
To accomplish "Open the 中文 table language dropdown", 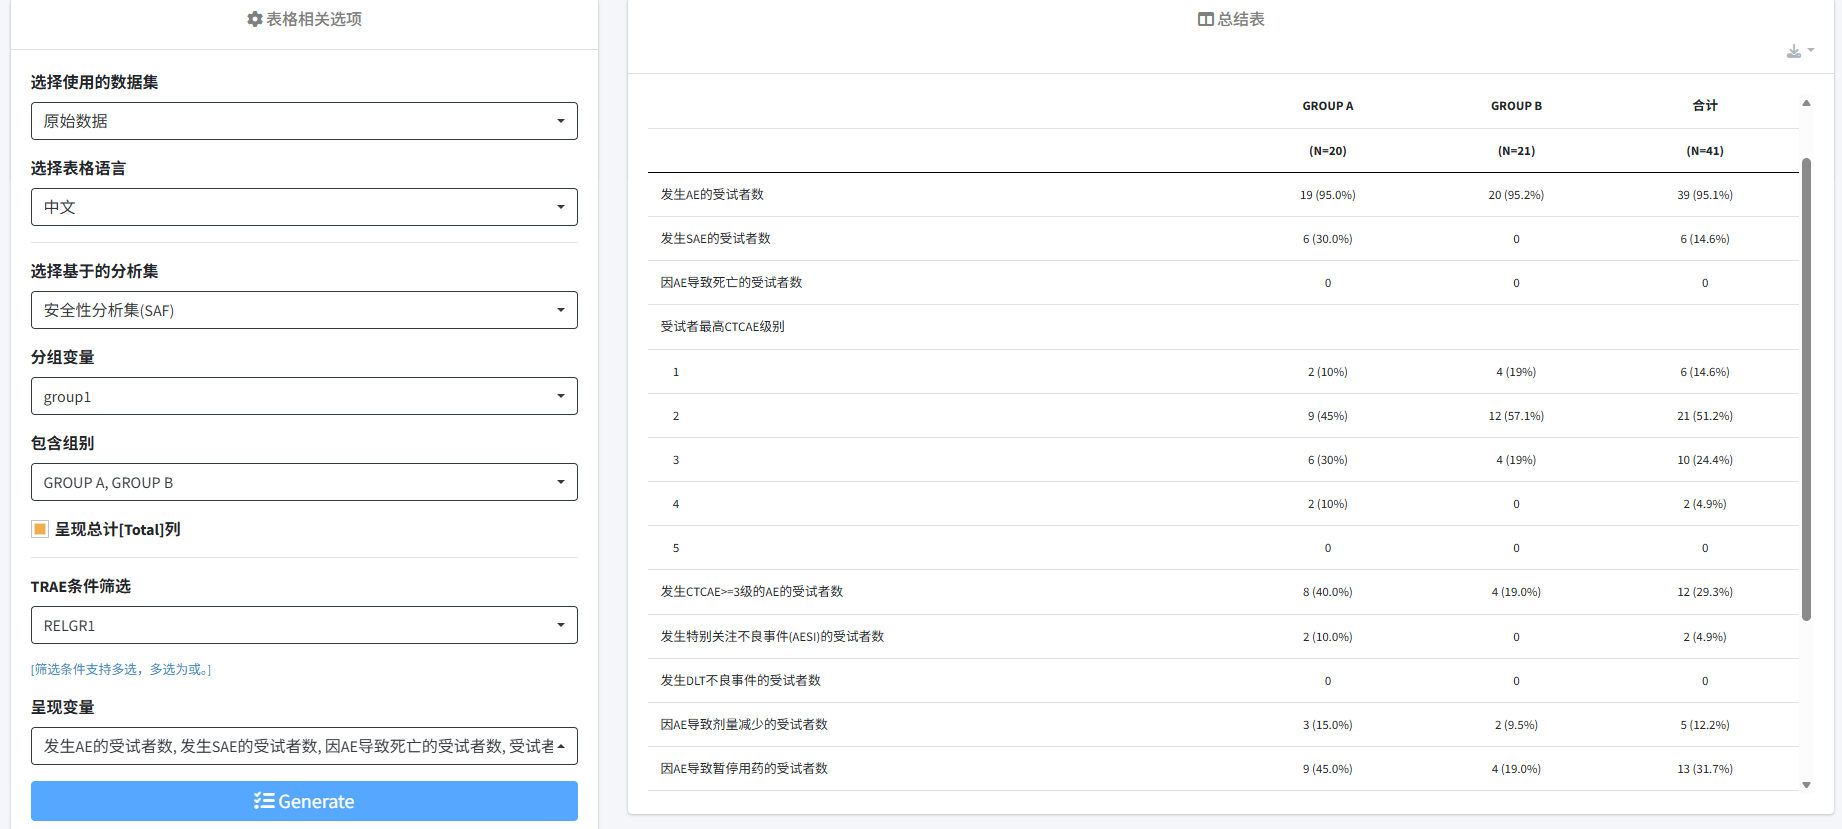I will [304, 207].
